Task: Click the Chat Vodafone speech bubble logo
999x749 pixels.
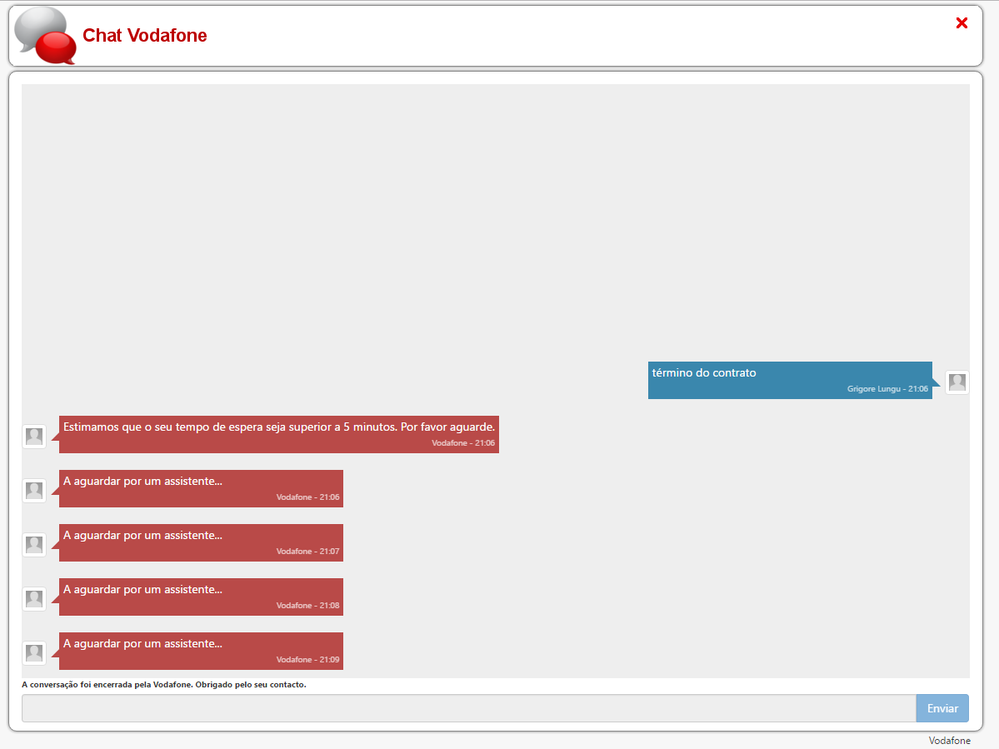Action: (44, 35)
